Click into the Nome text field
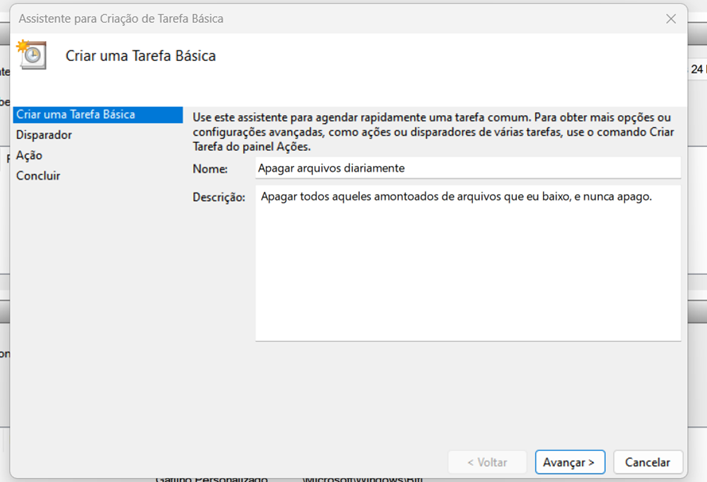707x482 pixels. pyautogui.click(x=467, y=169)
